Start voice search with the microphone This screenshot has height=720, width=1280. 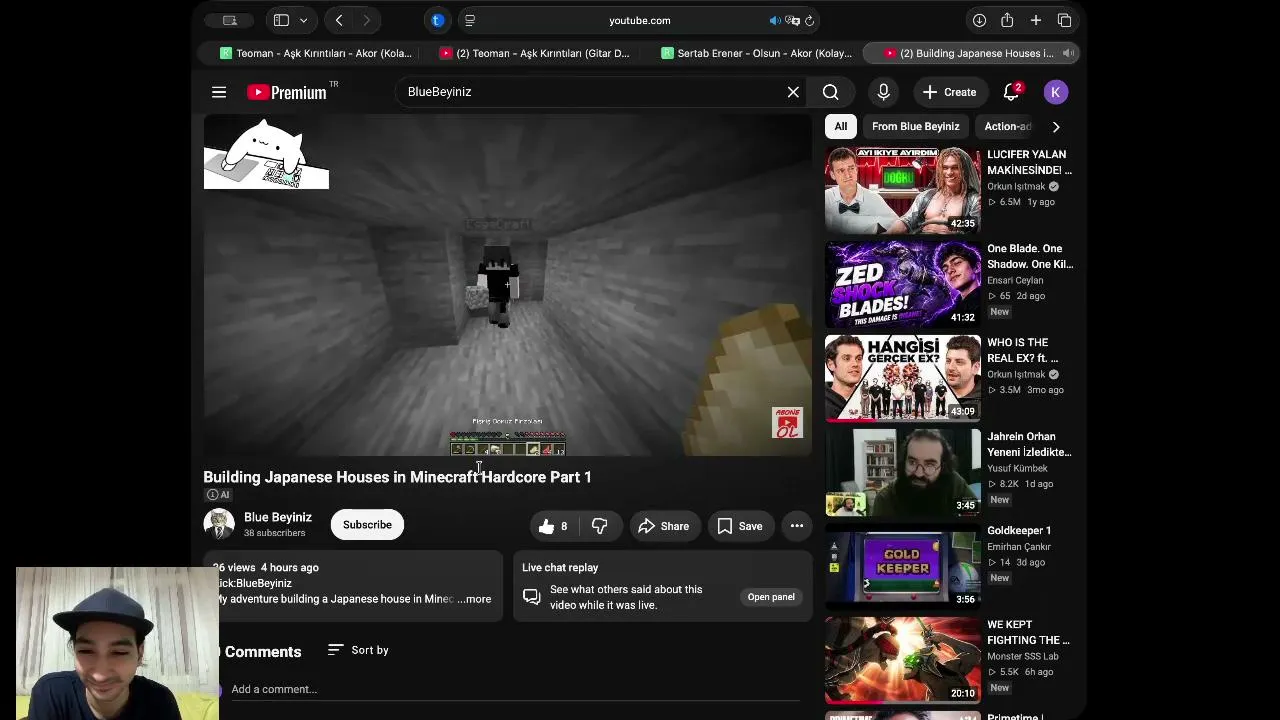click(x=883, y=92)
